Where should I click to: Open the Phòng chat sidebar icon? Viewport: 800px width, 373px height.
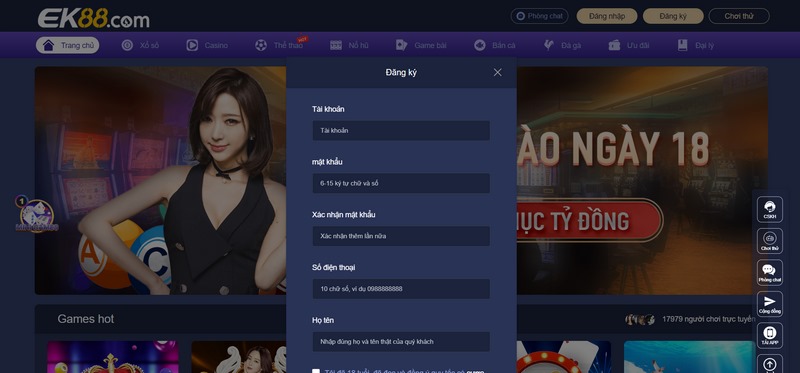pyautogui.click(x=769, y=272)
